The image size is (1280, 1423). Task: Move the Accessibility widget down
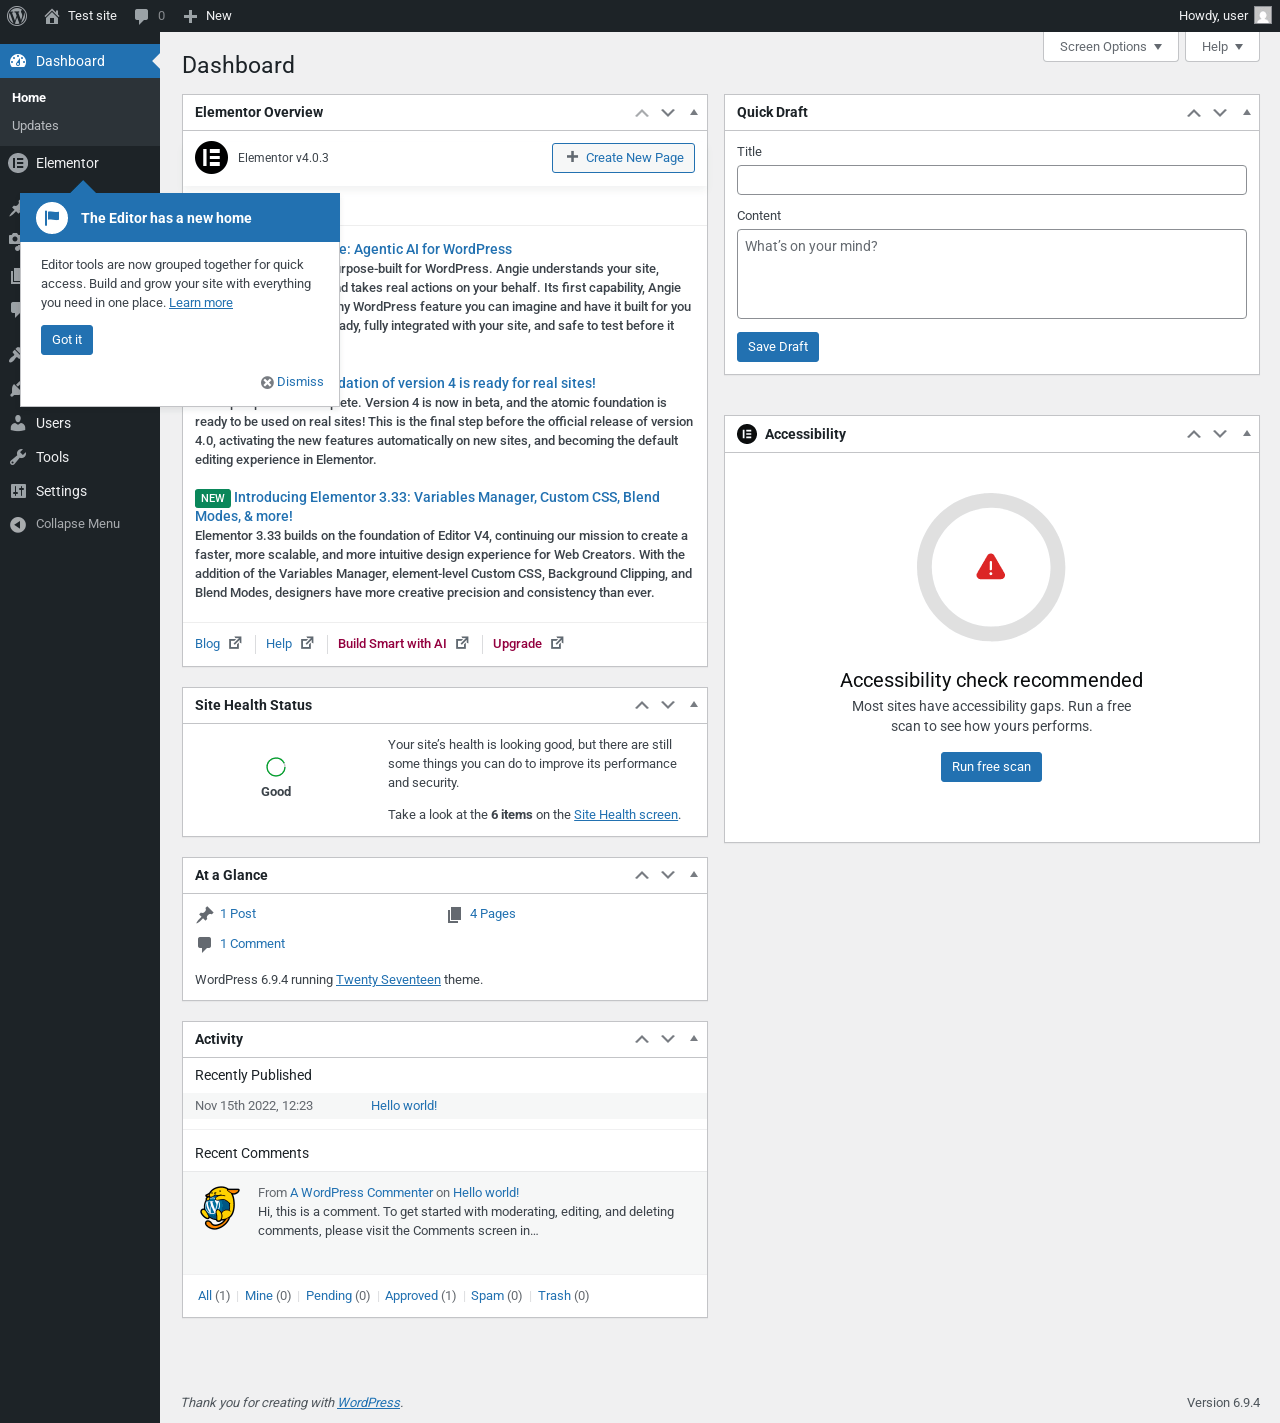tap(1220, 434)
